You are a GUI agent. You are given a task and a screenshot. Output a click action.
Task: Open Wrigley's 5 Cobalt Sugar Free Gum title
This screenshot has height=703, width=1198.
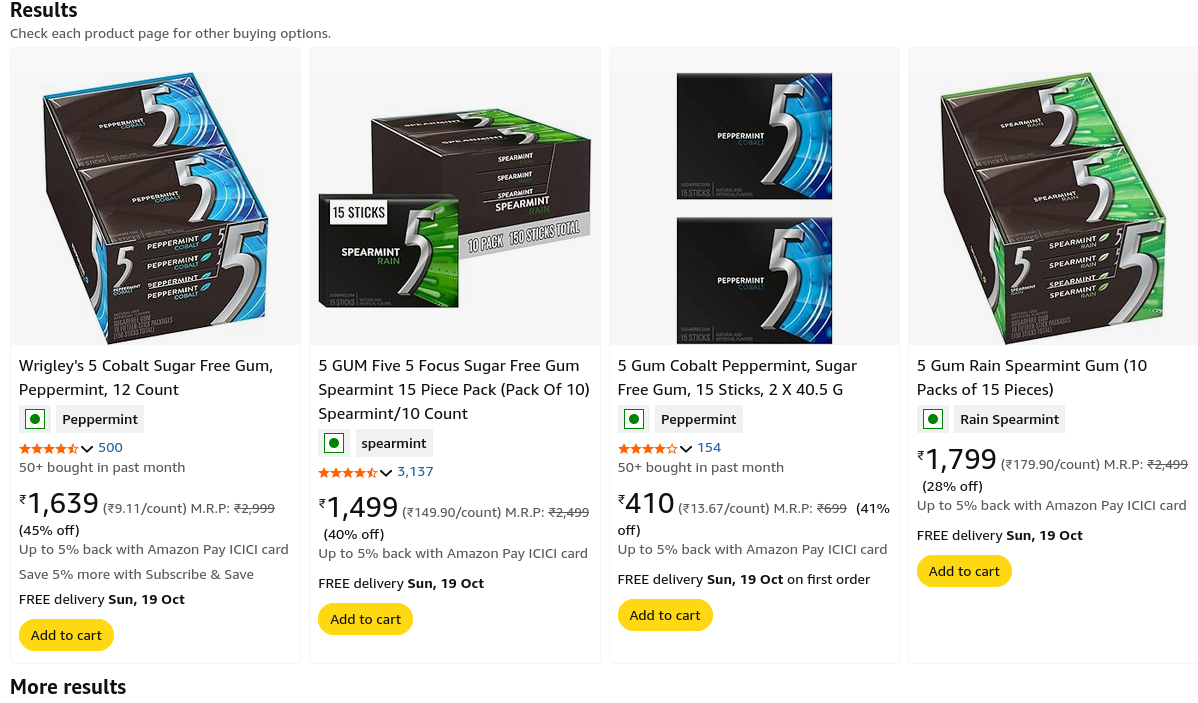(x=146, y=377)
